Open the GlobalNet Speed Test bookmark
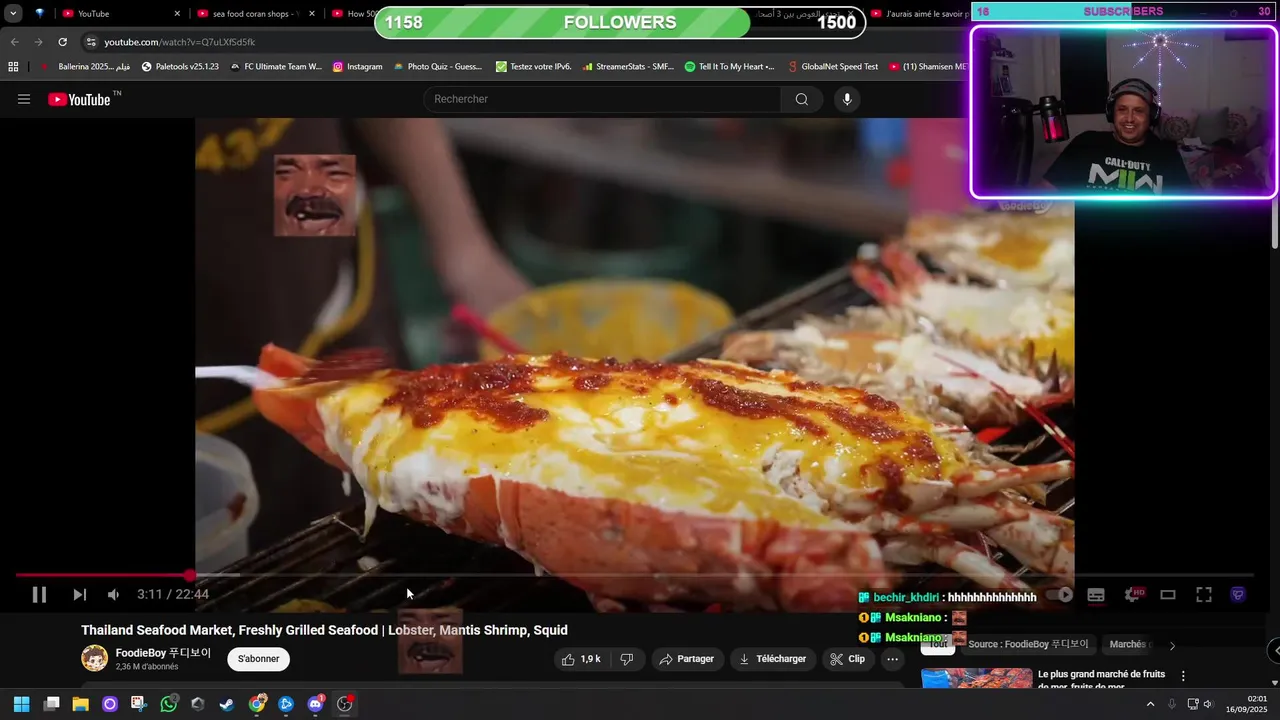Image resolution: width=1280 pixels, height=720 pixels. click(832, 67)
